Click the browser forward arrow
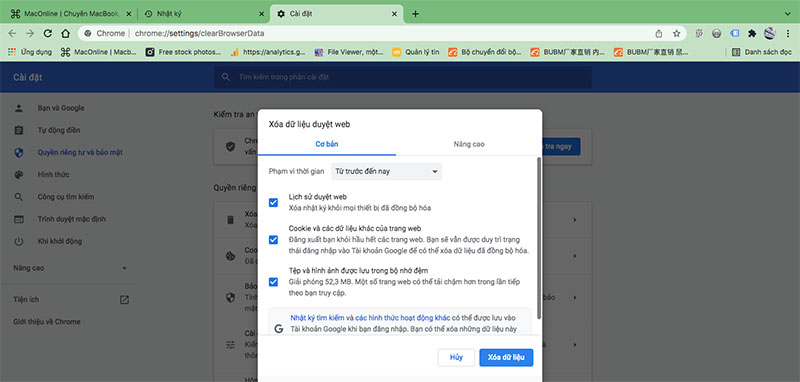 30,34
